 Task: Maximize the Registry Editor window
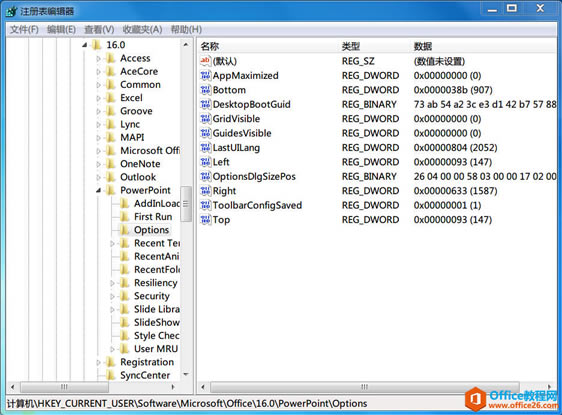point(512,8)
